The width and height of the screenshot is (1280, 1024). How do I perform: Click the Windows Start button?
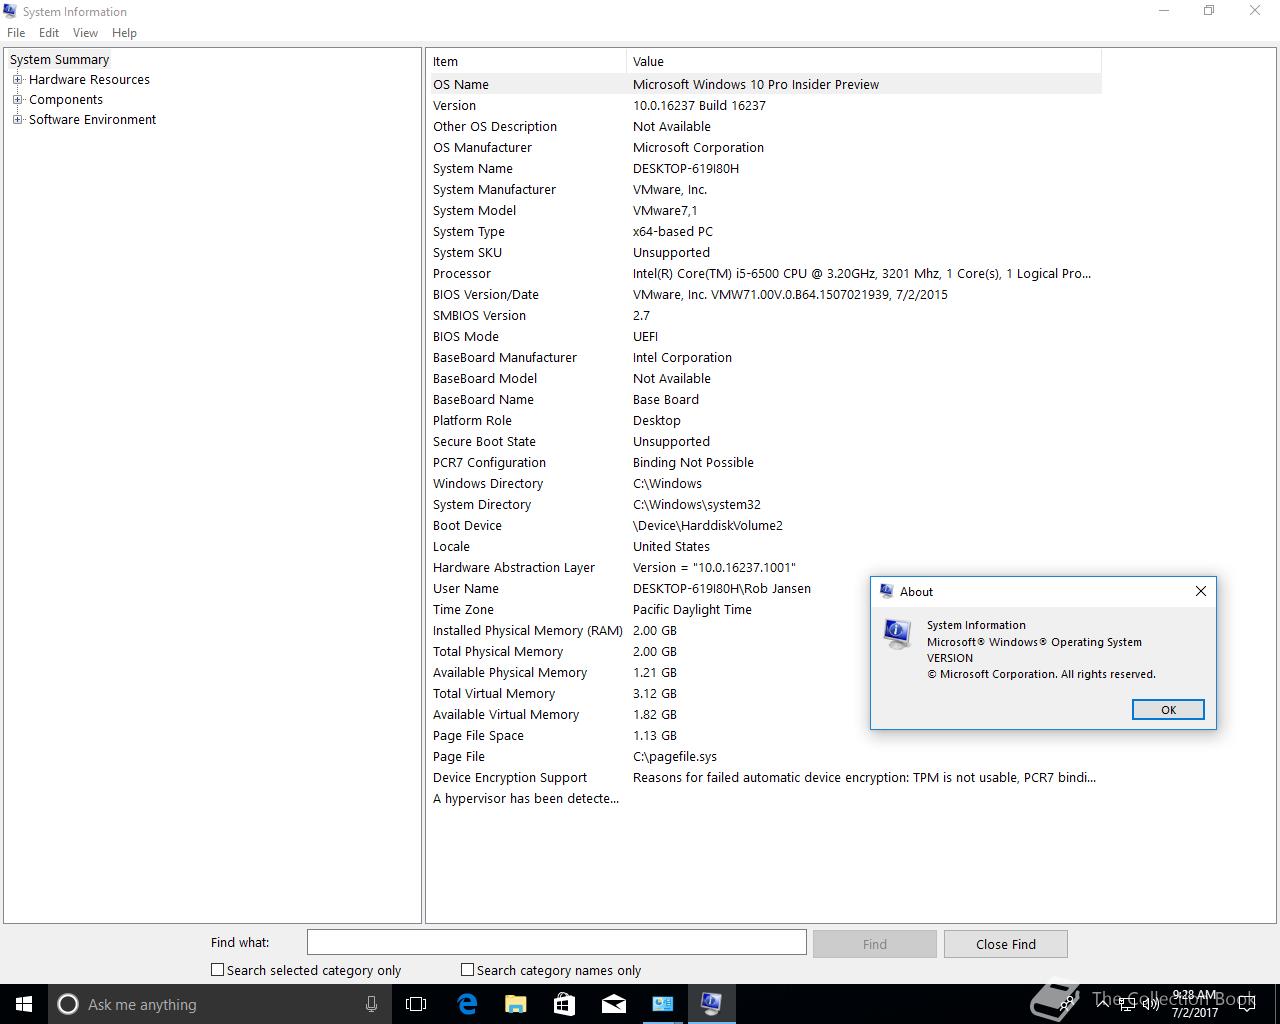pos(24,1004)
